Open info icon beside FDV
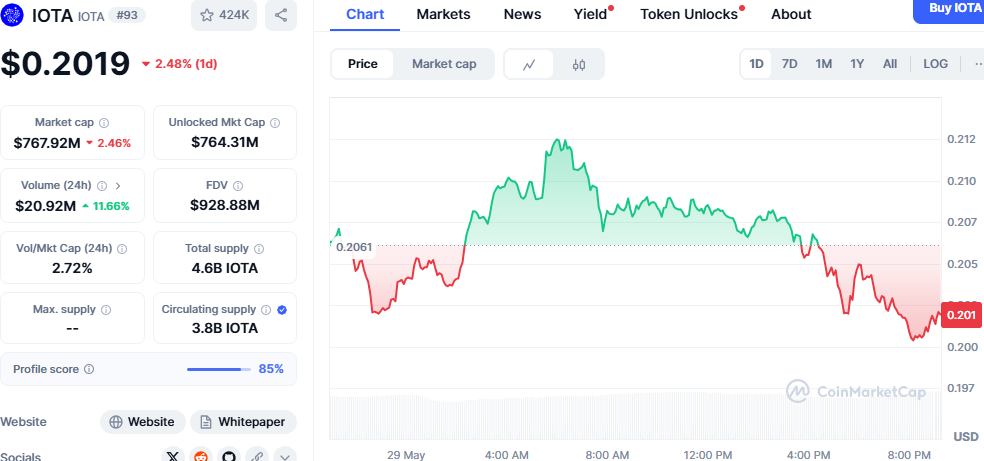 pyautogui.click(x=238, y=186)
